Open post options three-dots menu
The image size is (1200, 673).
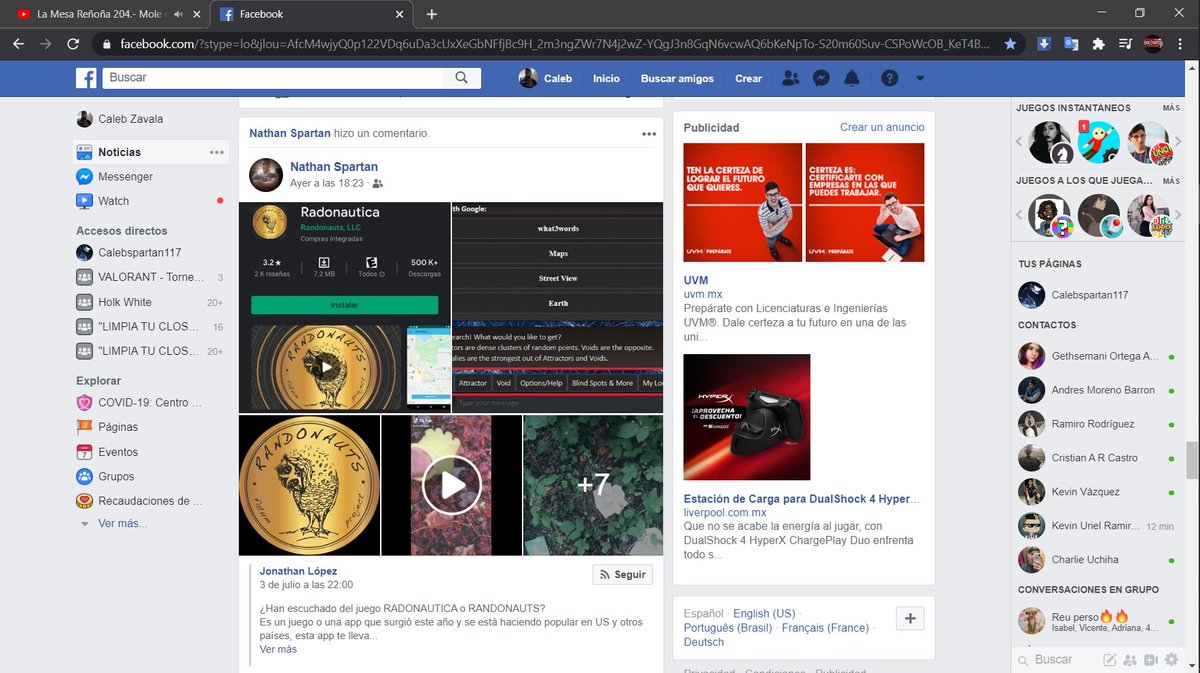[x=649, y=134]
